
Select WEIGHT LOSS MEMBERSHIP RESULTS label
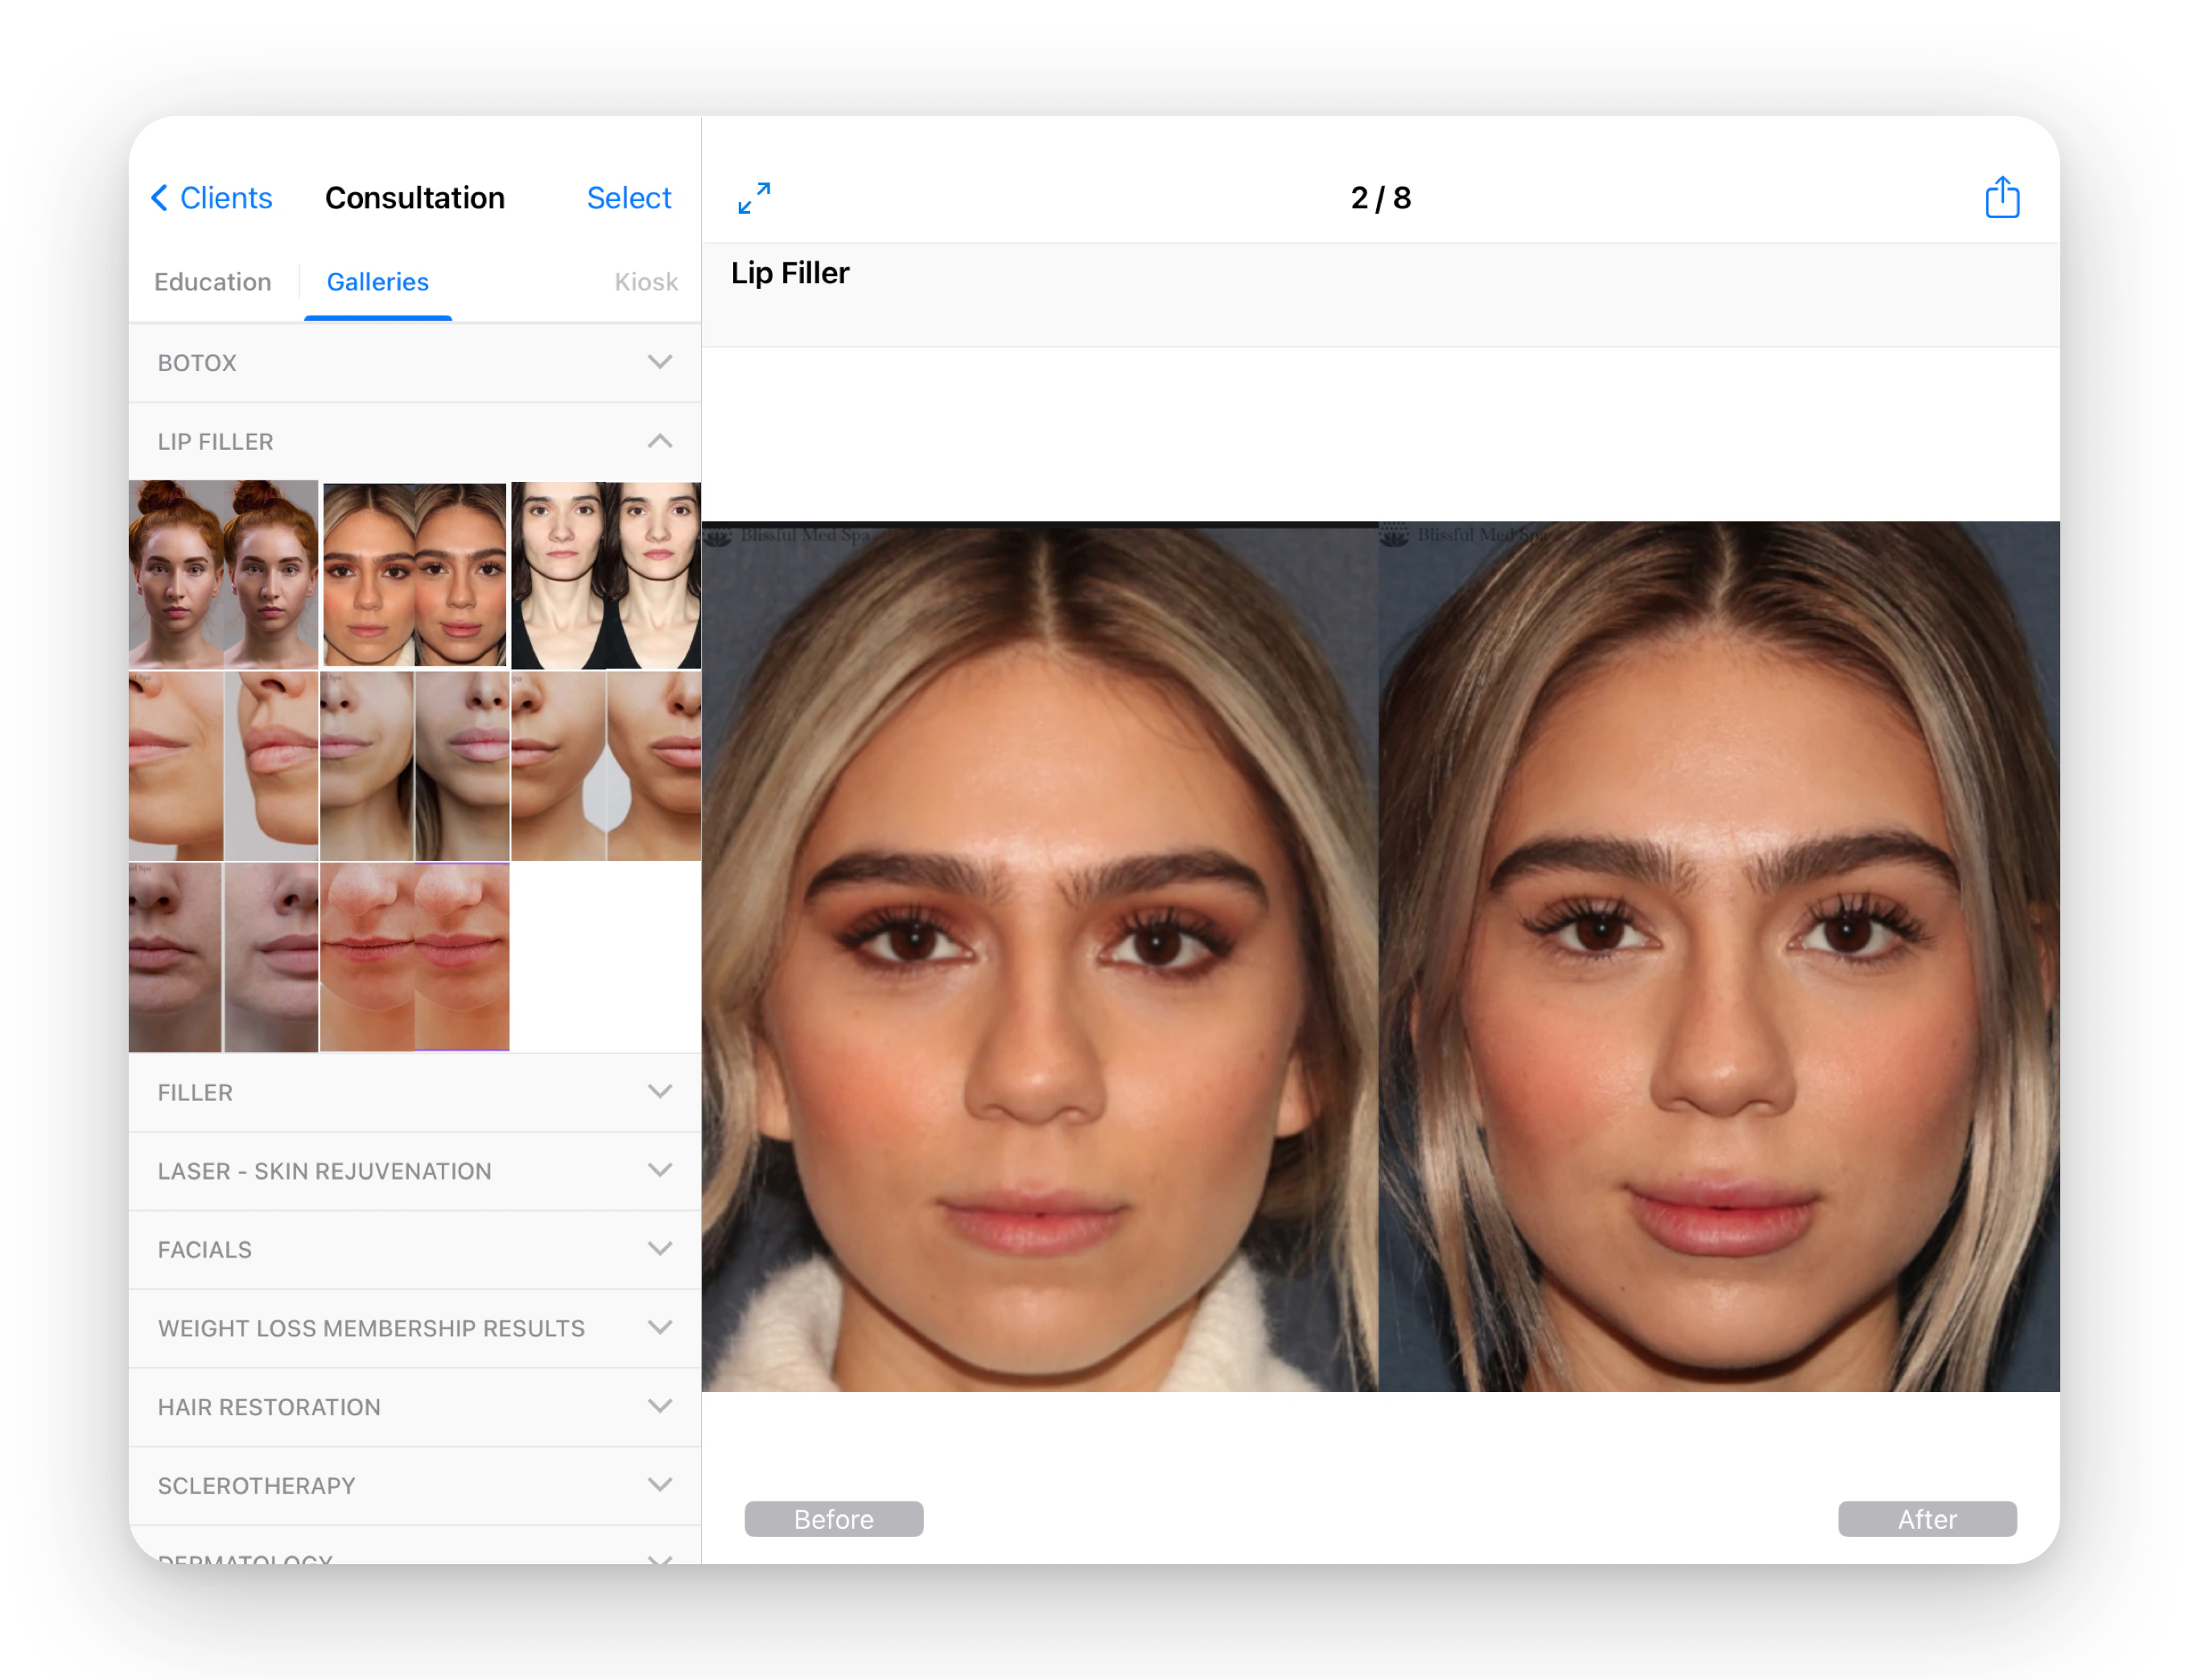(x=371, y=1329)
